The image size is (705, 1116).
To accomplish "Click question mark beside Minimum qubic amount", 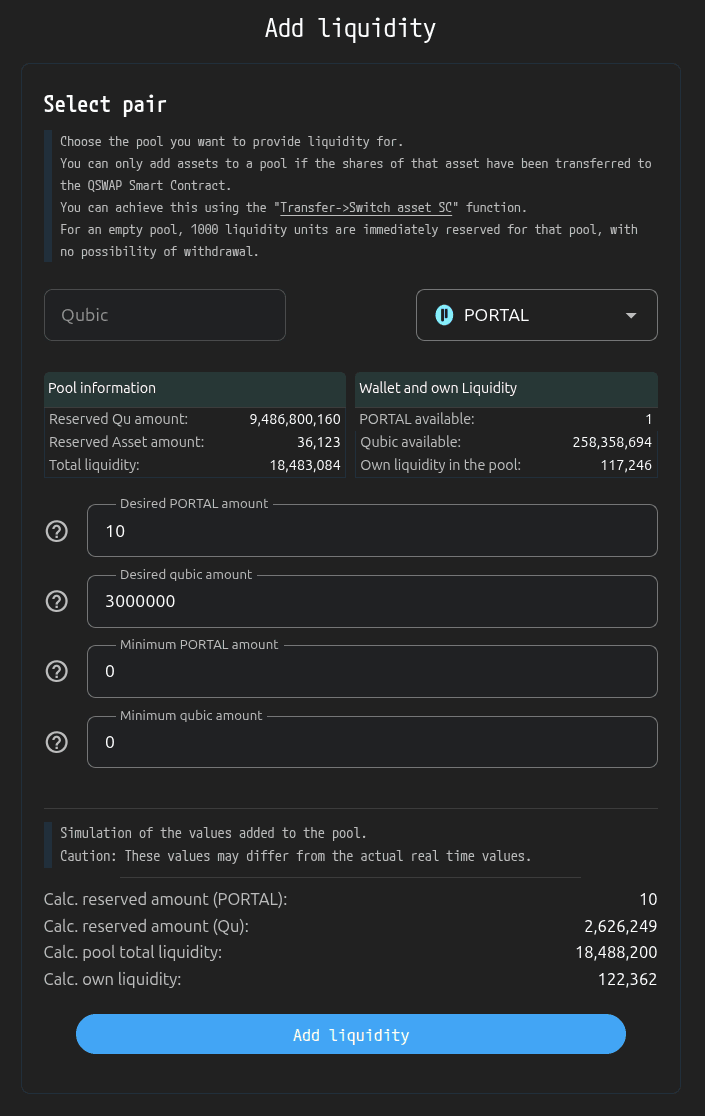I will (57, 742).
